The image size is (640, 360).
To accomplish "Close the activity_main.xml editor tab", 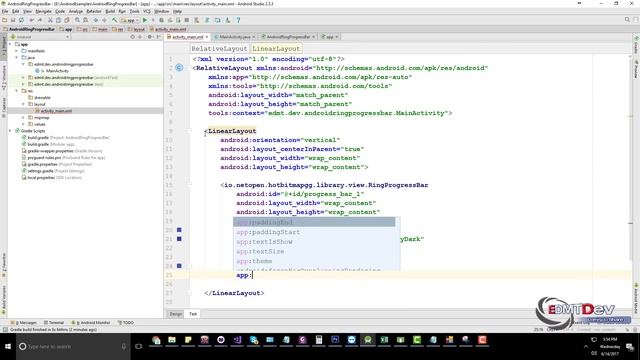I will tap(207, 37).
